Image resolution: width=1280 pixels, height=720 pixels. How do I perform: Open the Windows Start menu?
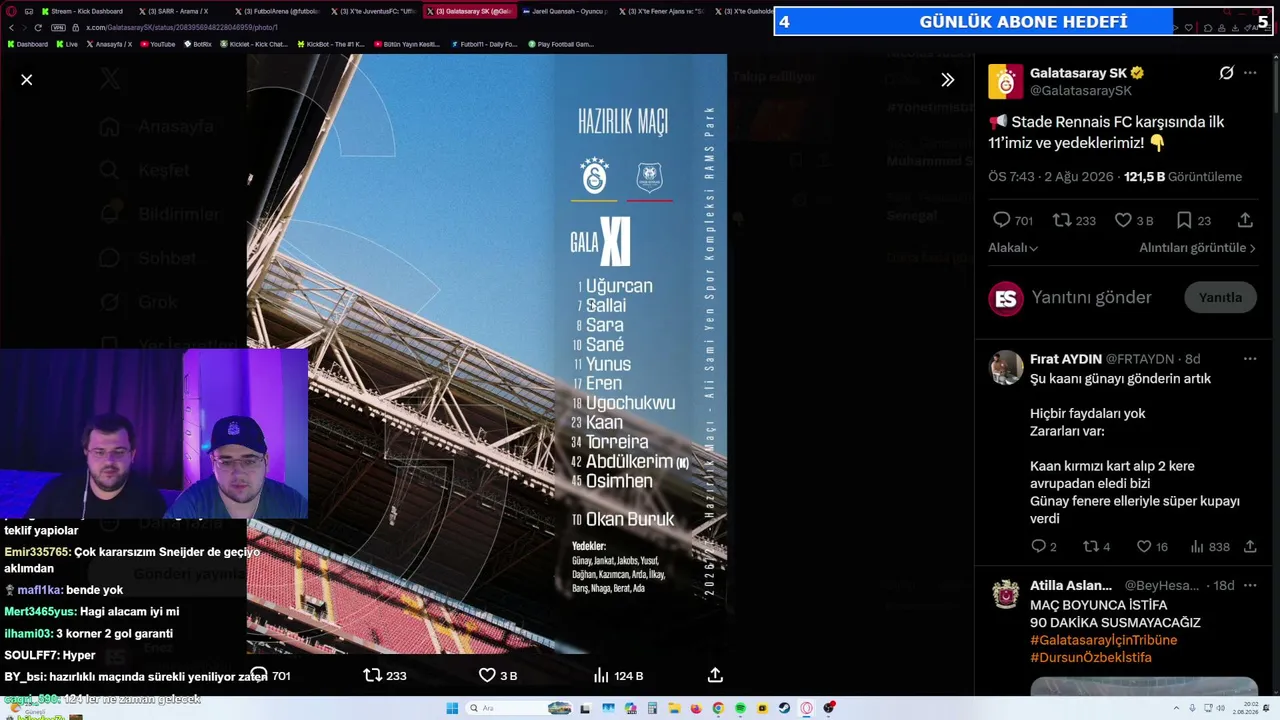point(452,708)
